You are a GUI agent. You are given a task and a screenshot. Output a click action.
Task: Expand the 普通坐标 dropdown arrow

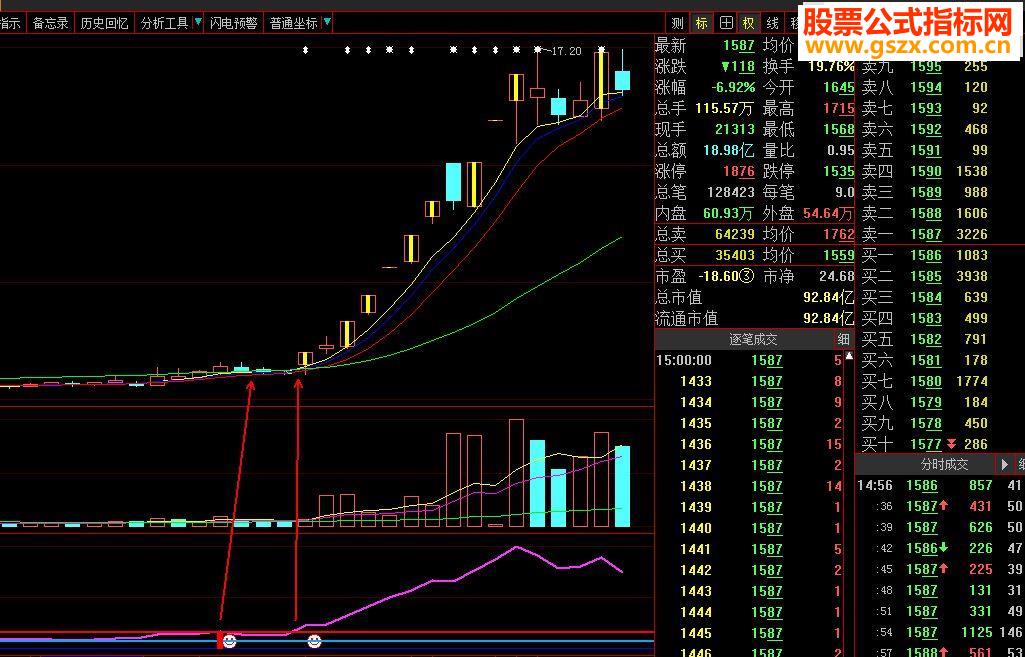[328, 23]
